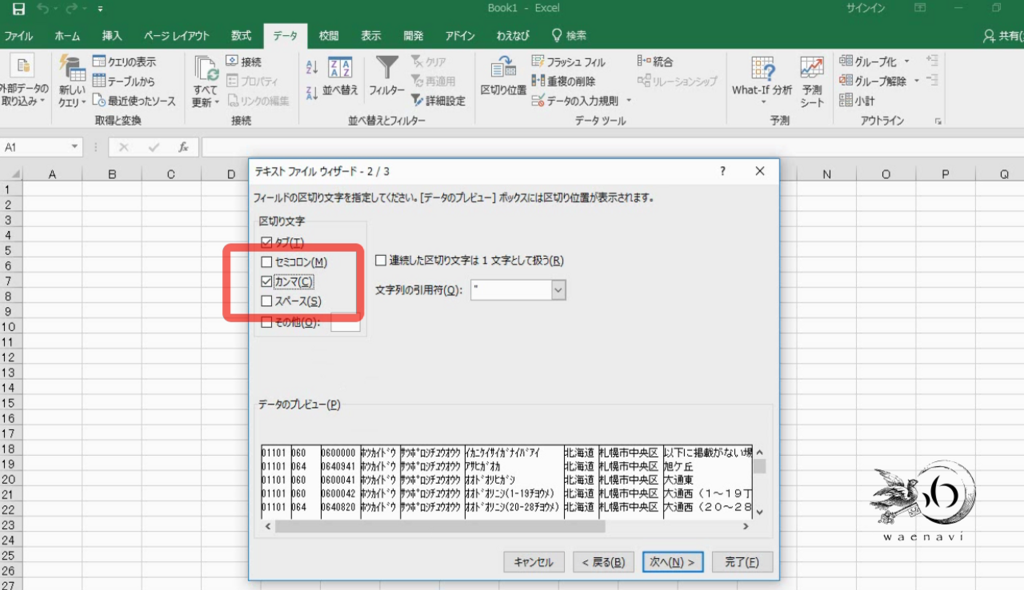Switch to ホーム tab

point(67,36)
